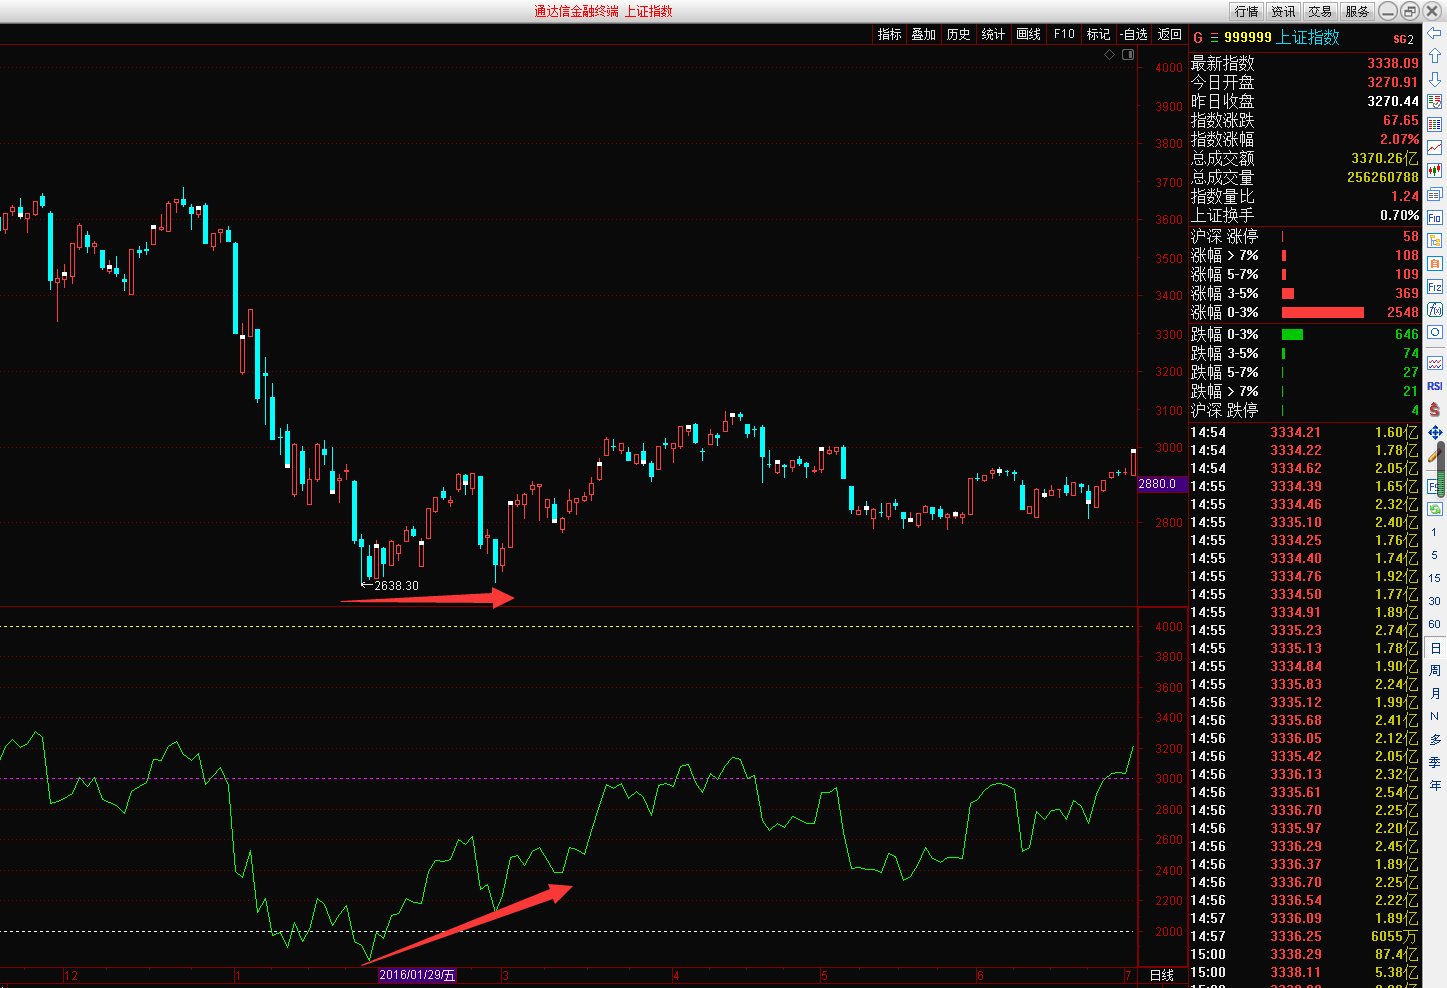Click the blue four-way move arrows icon
This screenshot has width=1447, height=988.
point(1434,432)
